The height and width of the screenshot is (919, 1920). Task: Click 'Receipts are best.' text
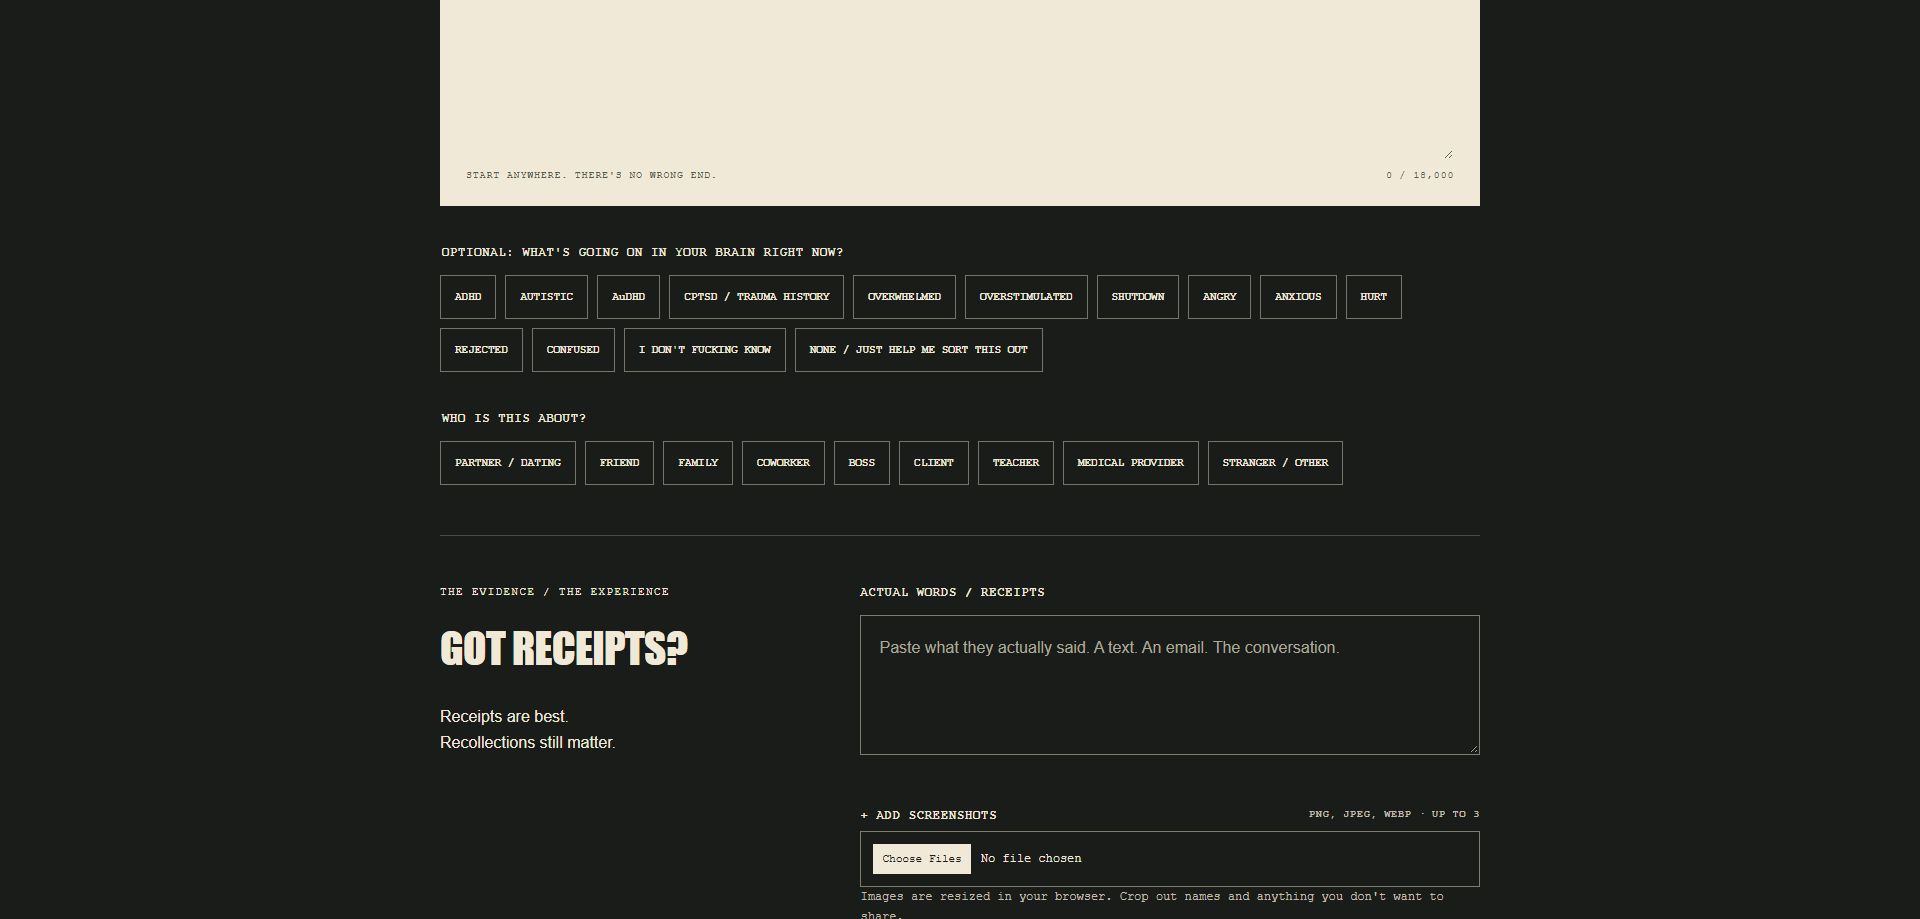click(504, 717)
